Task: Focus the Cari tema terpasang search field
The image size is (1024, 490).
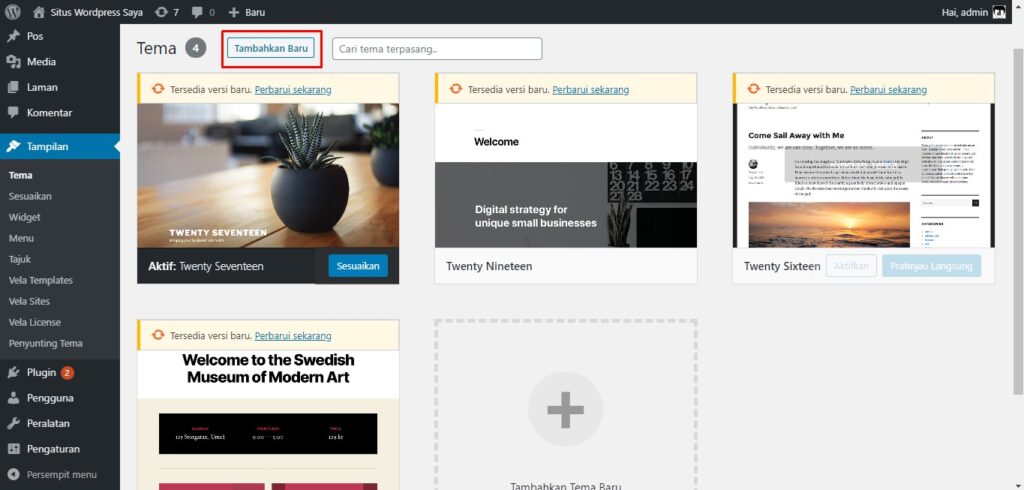Action: 437,48
